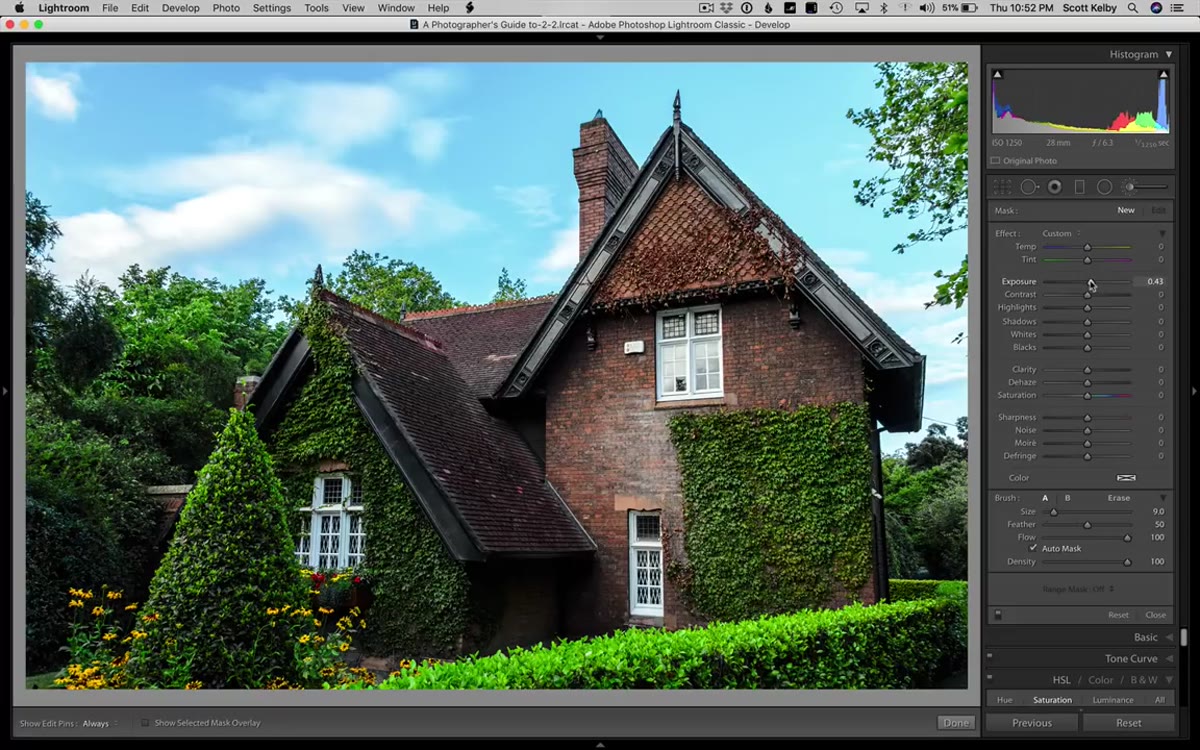Screen dimensions: 1200x750
Task: Select the Crop Overlay grid tool
Action: (1002, 187)
